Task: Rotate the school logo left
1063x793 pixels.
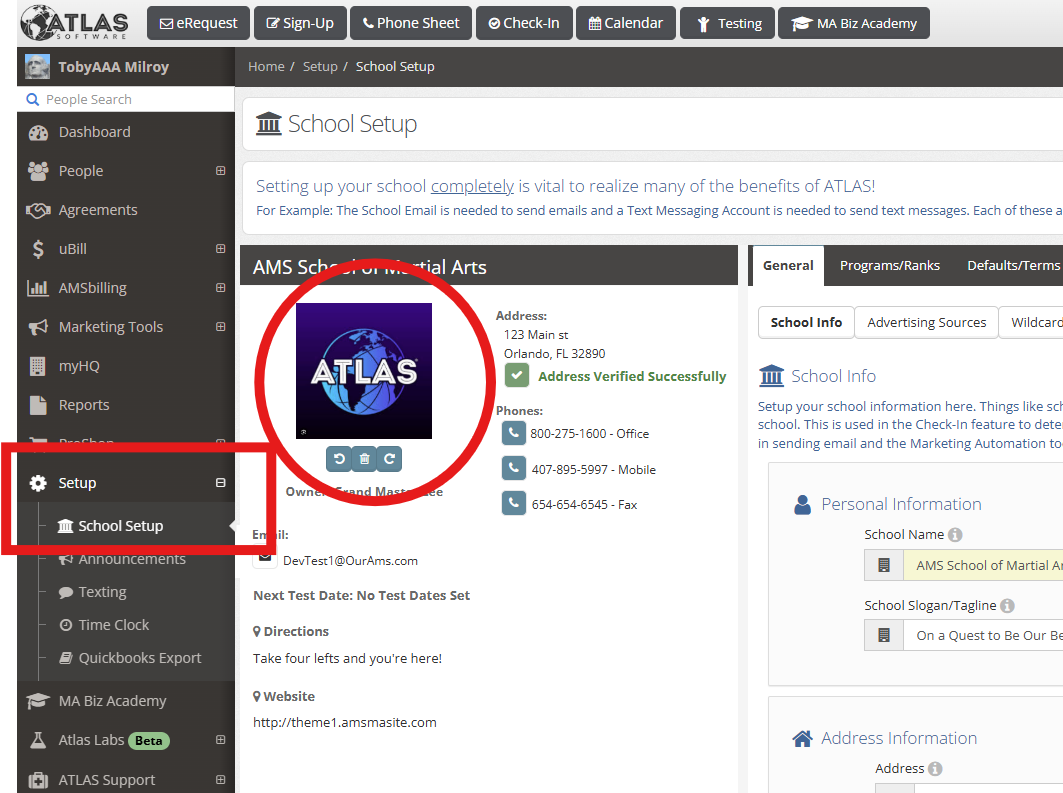Action: [x=339, y=458]
